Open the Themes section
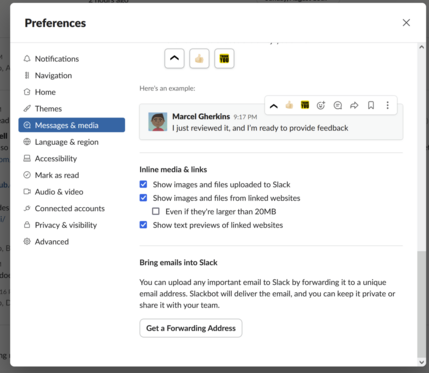The image size is (429, 373). 72,109
